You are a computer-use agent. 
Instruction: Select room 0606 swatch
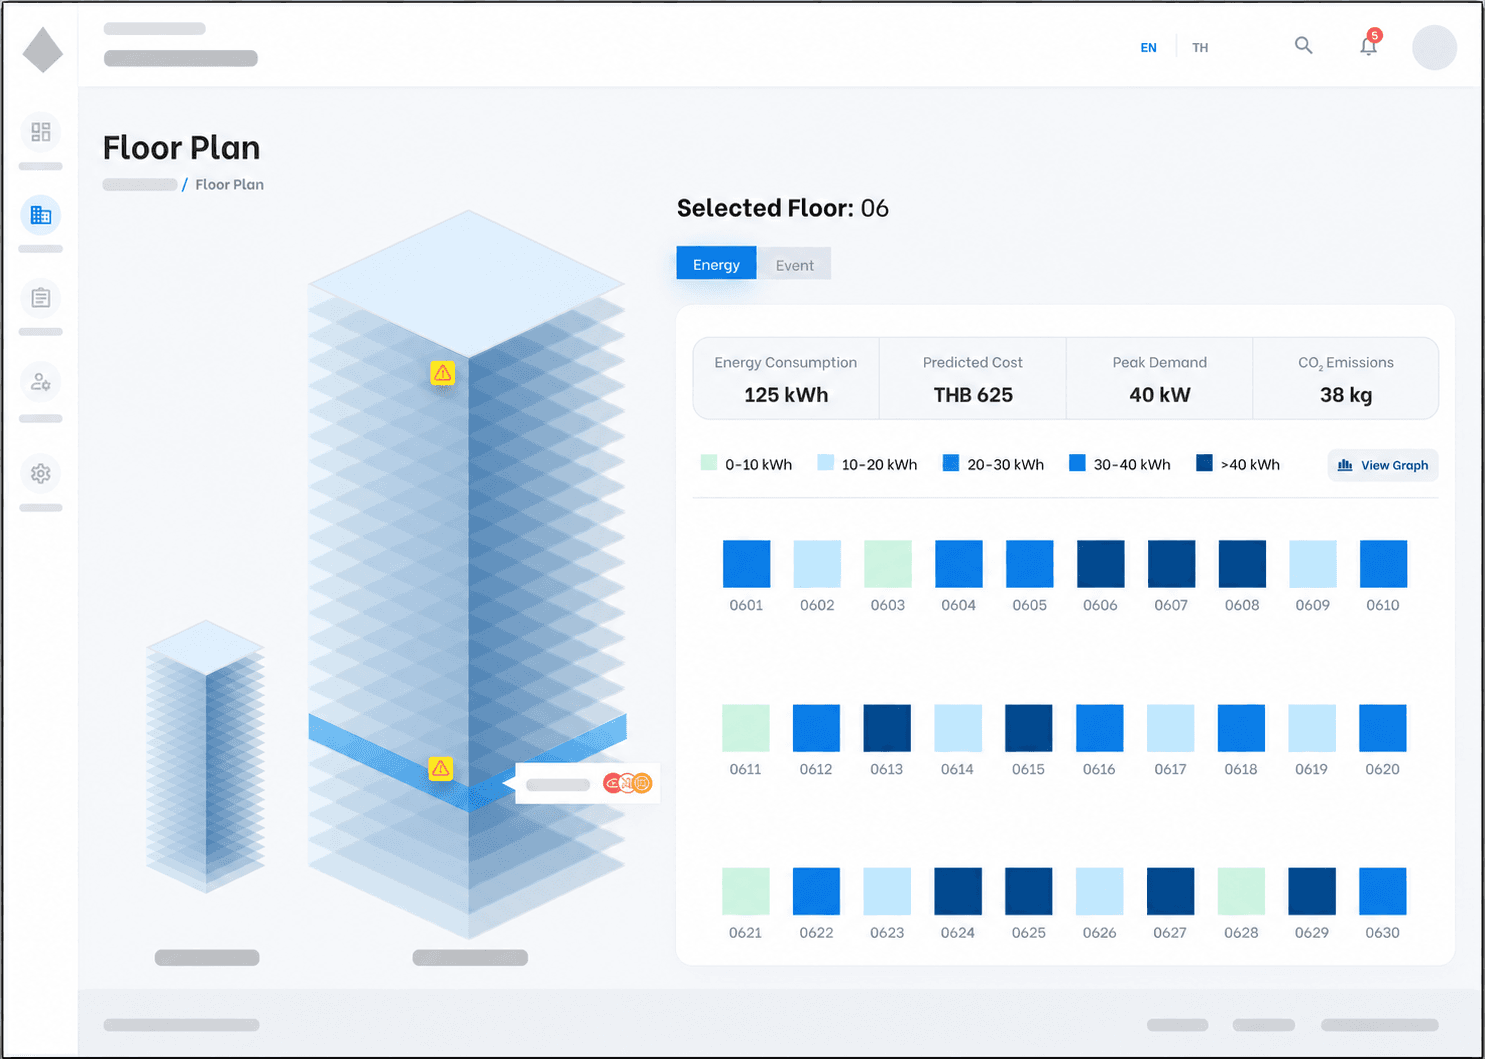[1100, 564]
